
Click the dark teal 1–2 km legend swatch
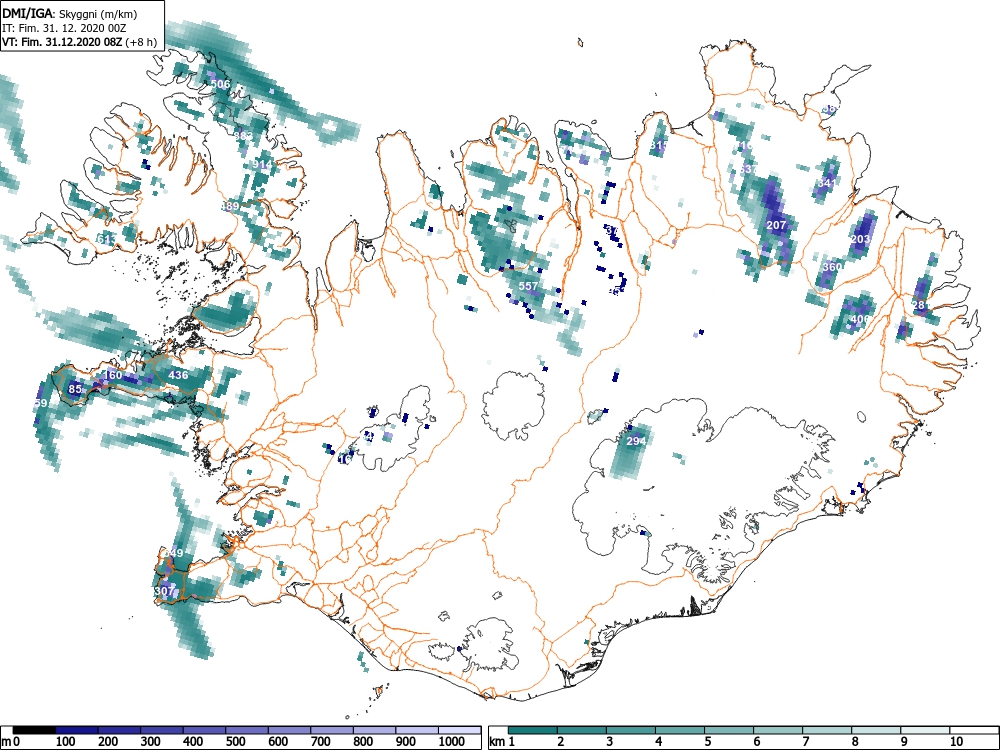tap(533, 730)
